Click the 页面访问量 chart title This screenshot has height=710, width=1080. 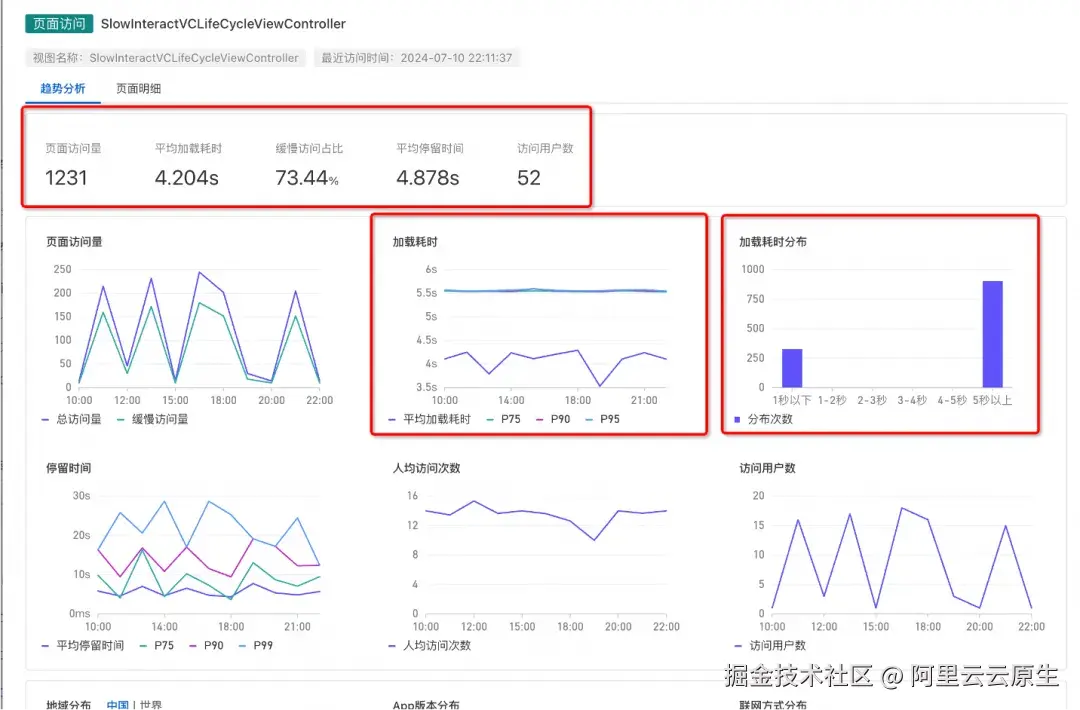coord(74,242)
